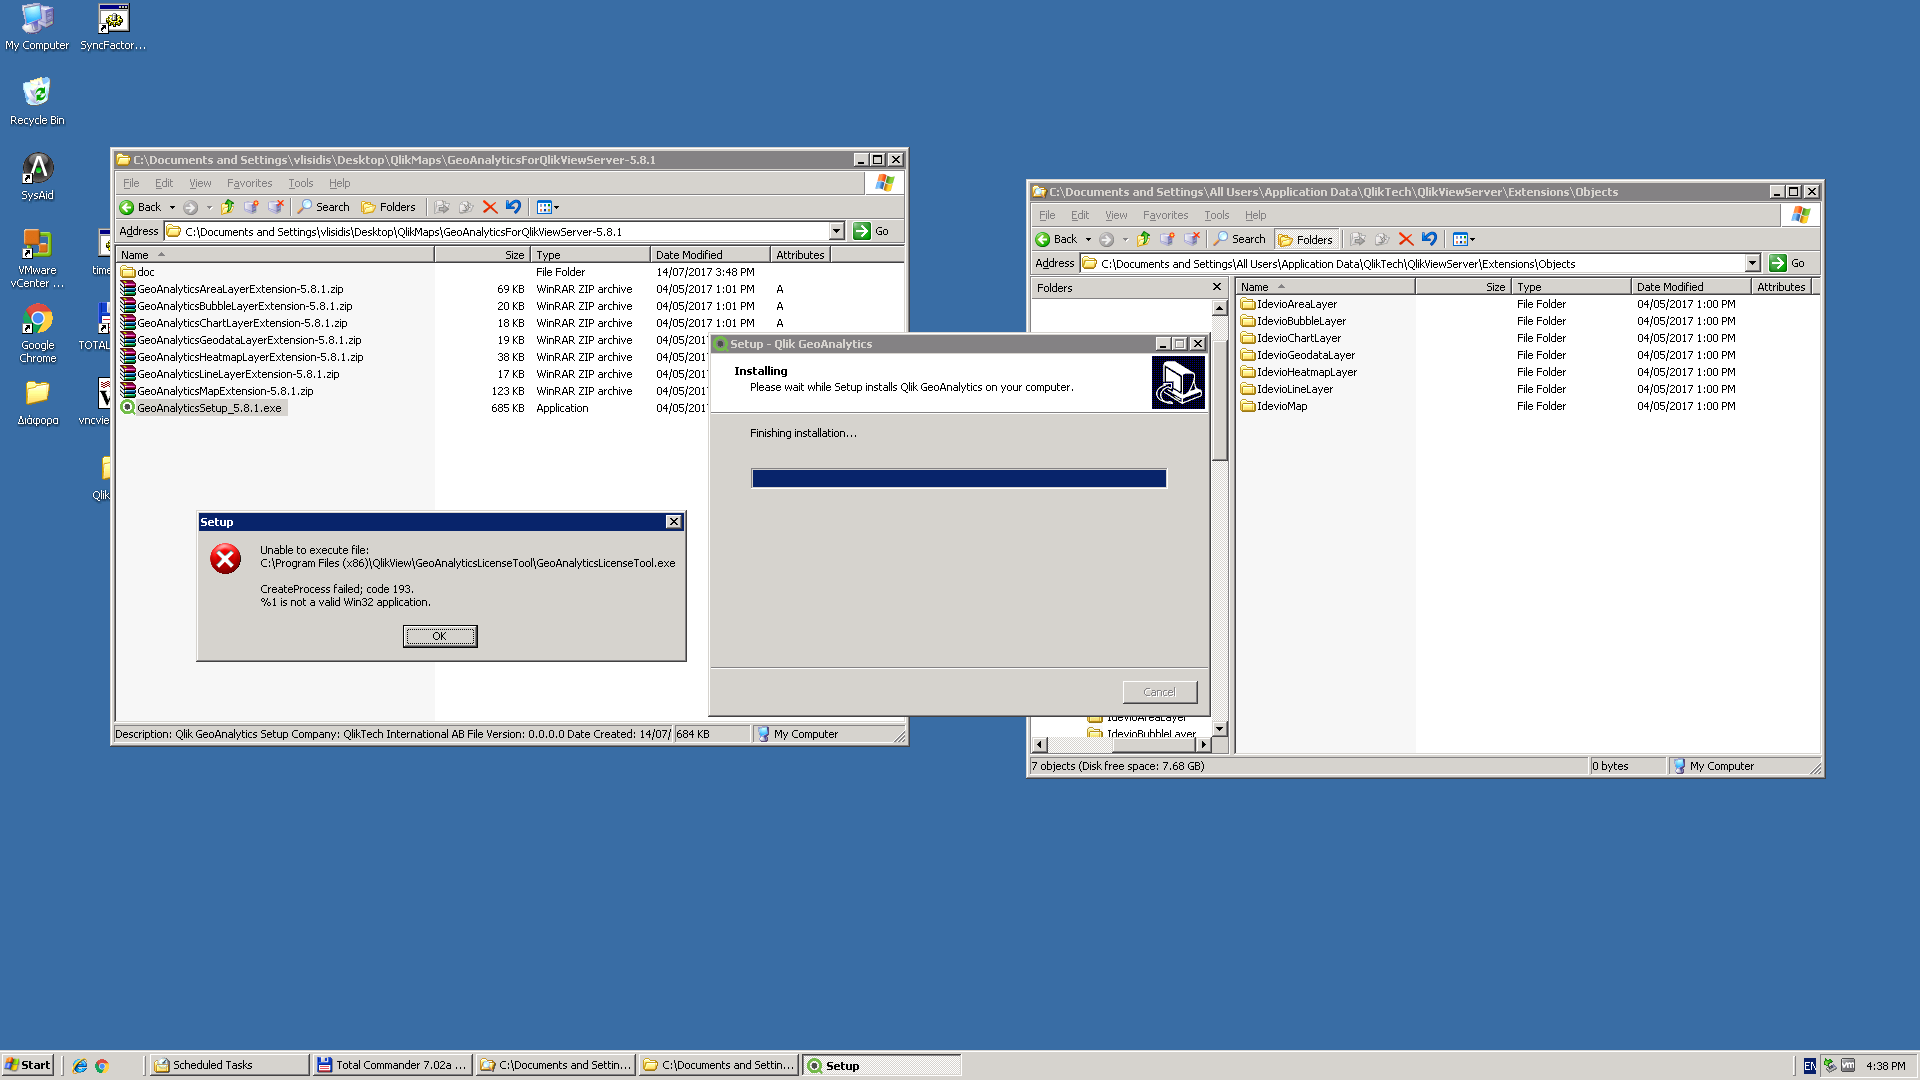Click Go button in Extensions\Objects window

click(1787, 263)
